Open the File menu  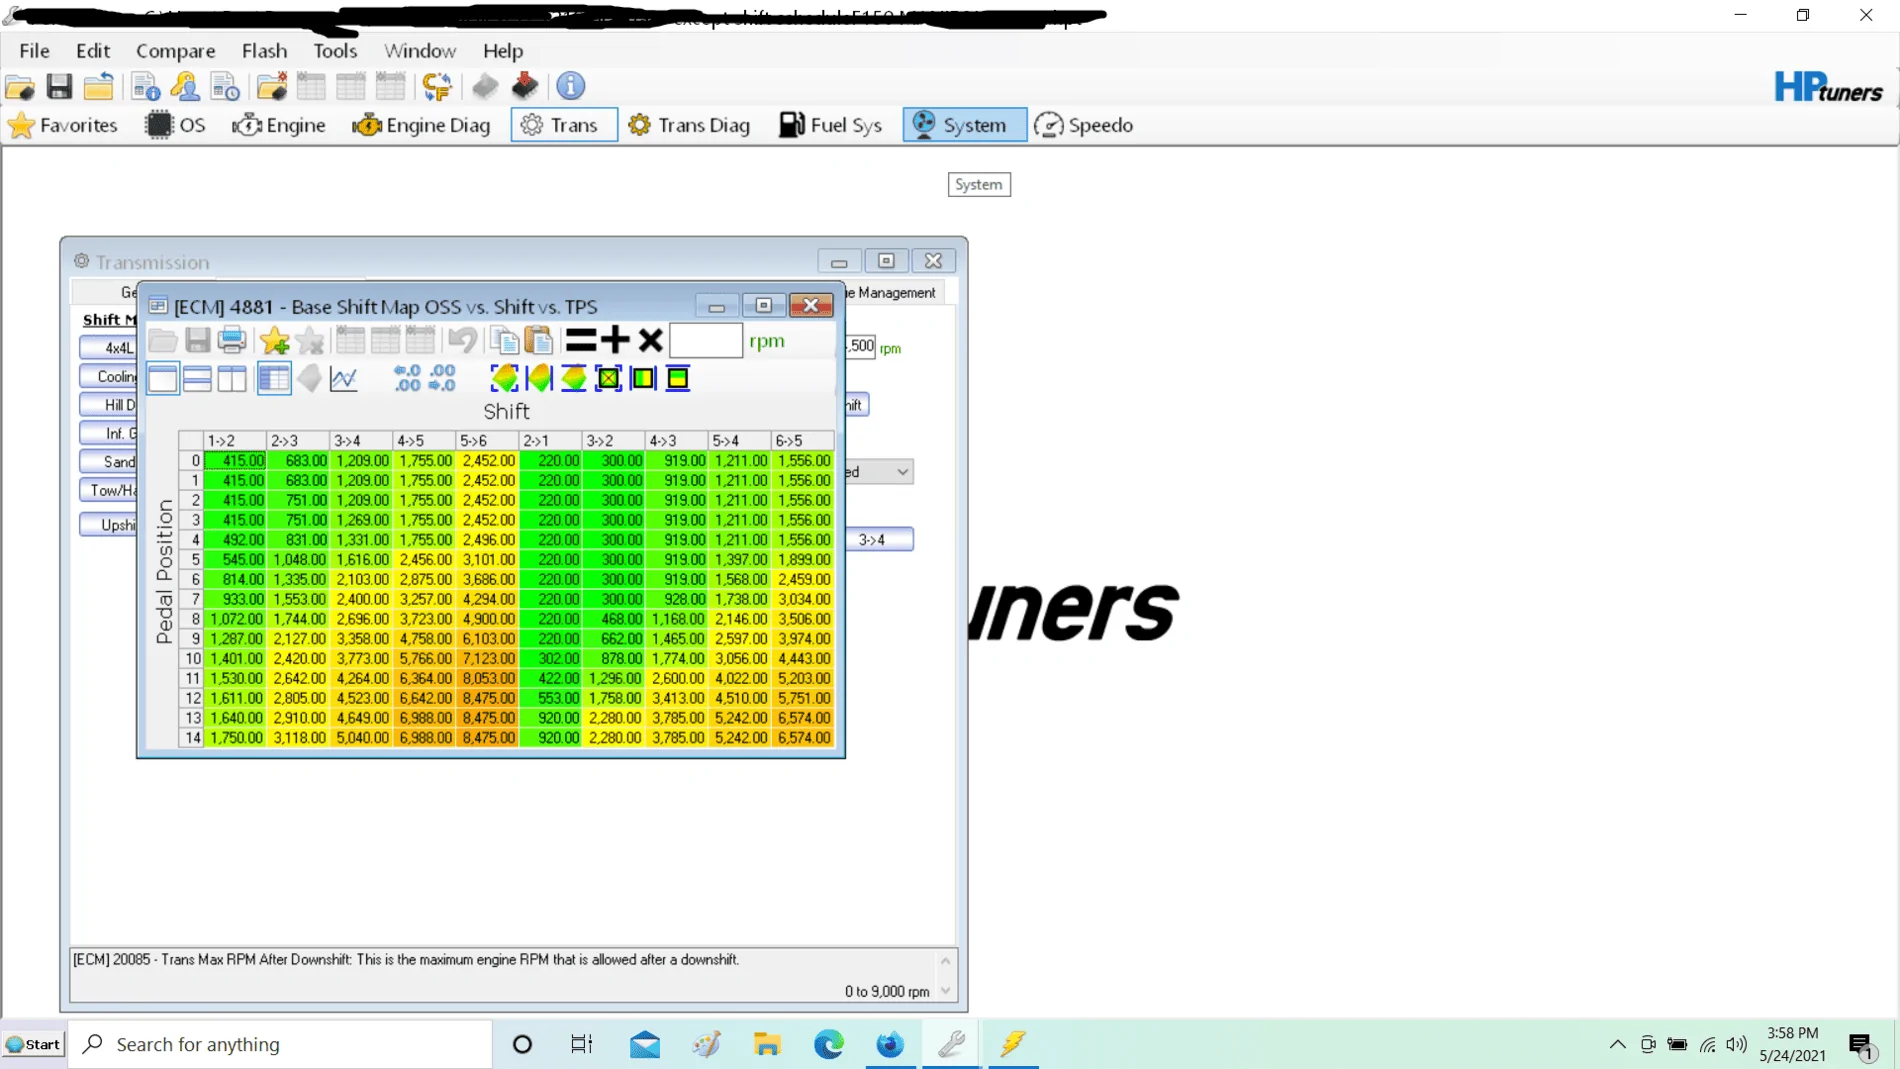(34, 50)
